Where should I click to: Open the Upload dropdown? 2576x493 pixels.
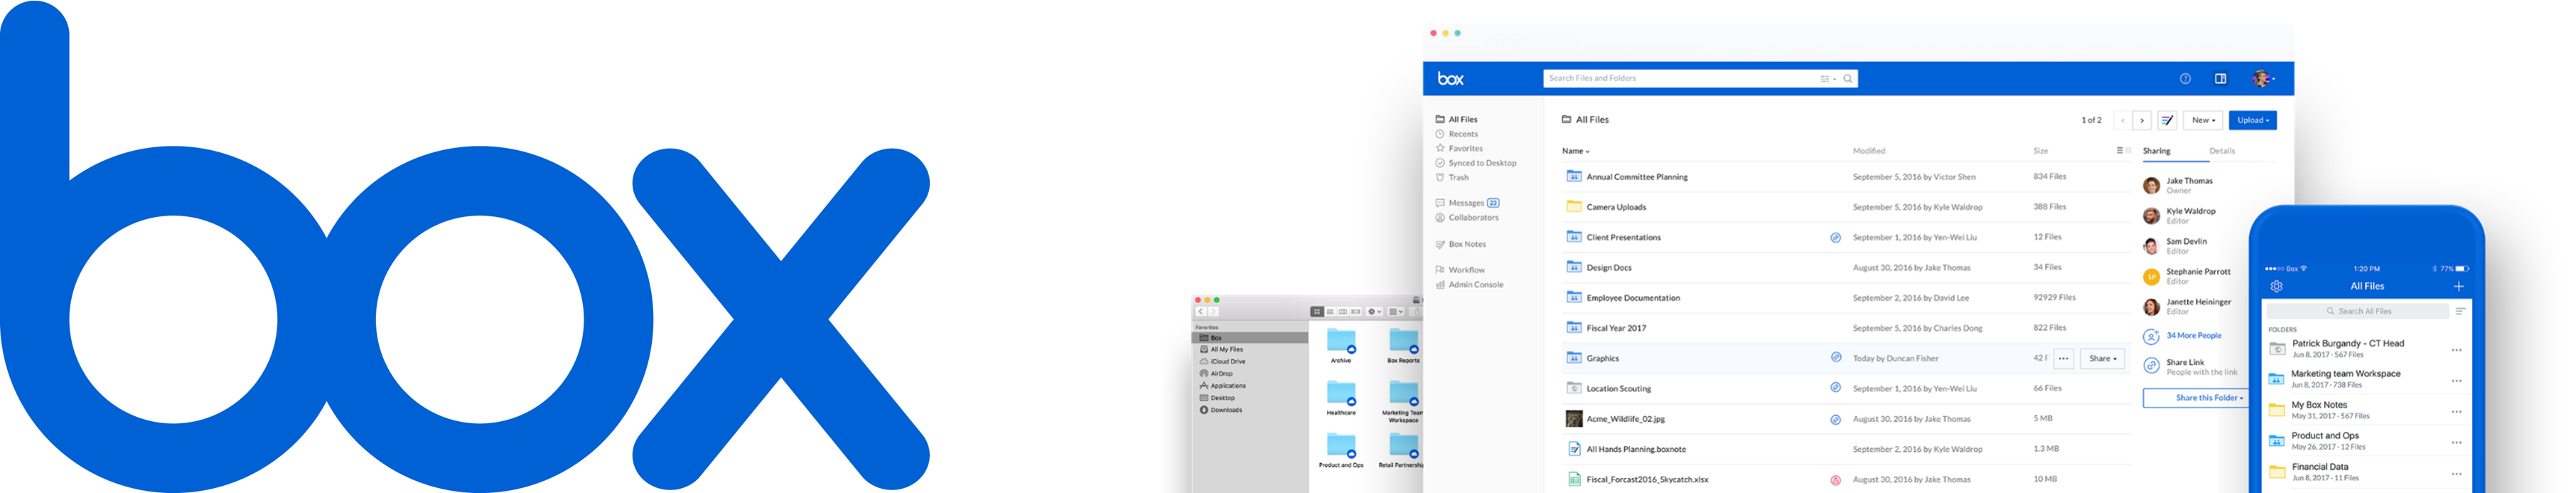coord(2252,120)
